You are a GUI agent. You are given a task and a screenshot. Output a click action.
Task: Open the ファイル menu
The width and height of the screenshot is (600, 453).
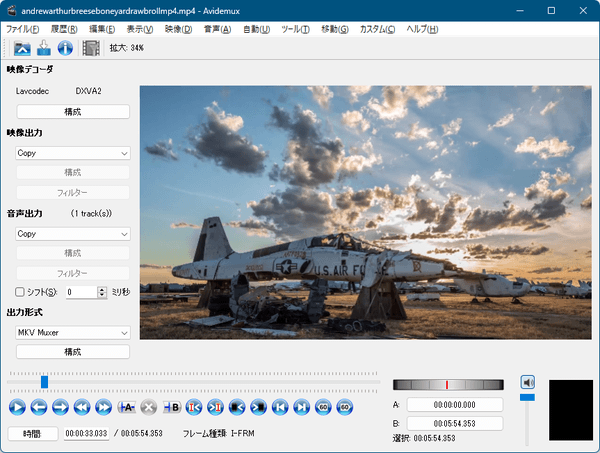pyautogui.click(x=22, y=29)
